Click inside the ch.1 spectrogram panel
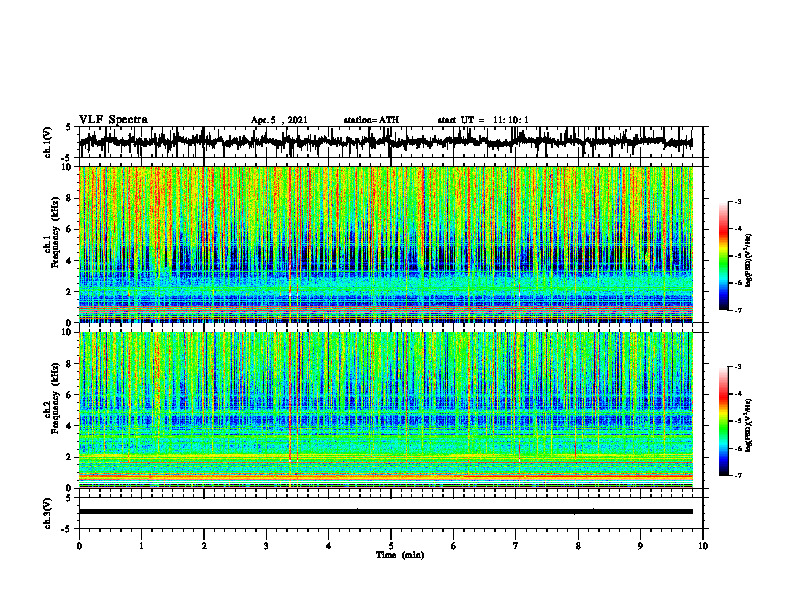The image size is (792, 612). pos(386,244)
